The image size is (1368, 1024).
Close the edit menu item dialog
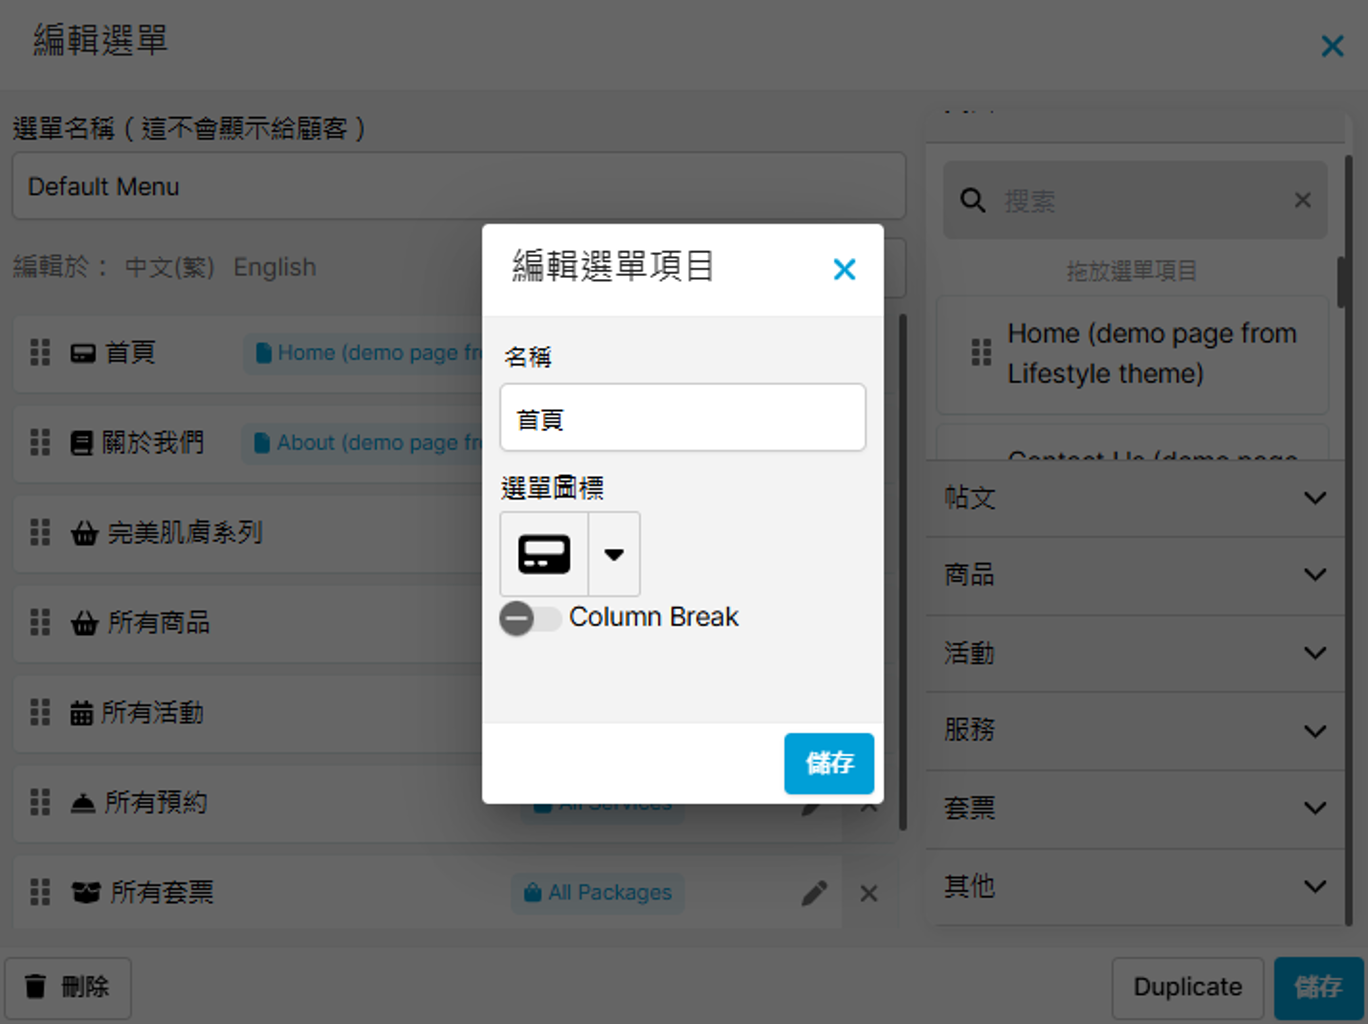[844, 269]
